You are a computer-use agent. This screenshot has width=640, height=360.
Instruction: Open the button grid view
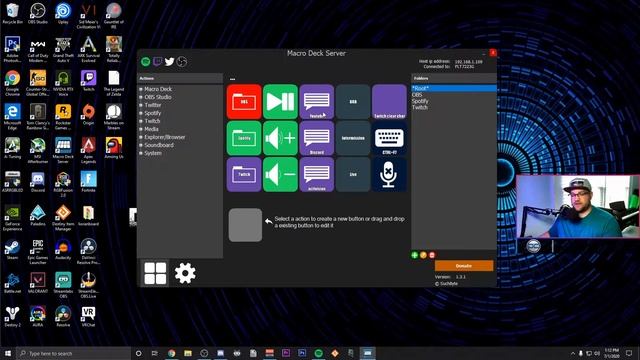[155, 273]
